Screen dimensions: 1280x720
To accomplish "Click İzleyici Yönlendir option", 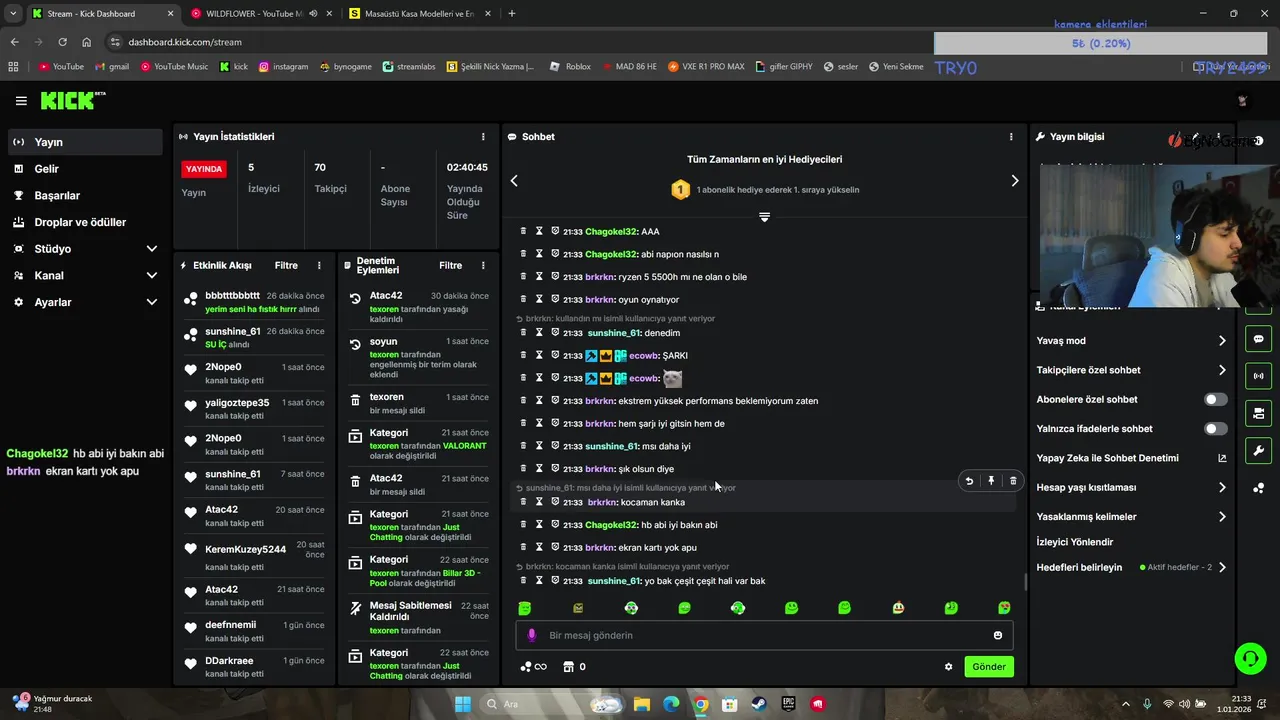I will pos(1075,542).
